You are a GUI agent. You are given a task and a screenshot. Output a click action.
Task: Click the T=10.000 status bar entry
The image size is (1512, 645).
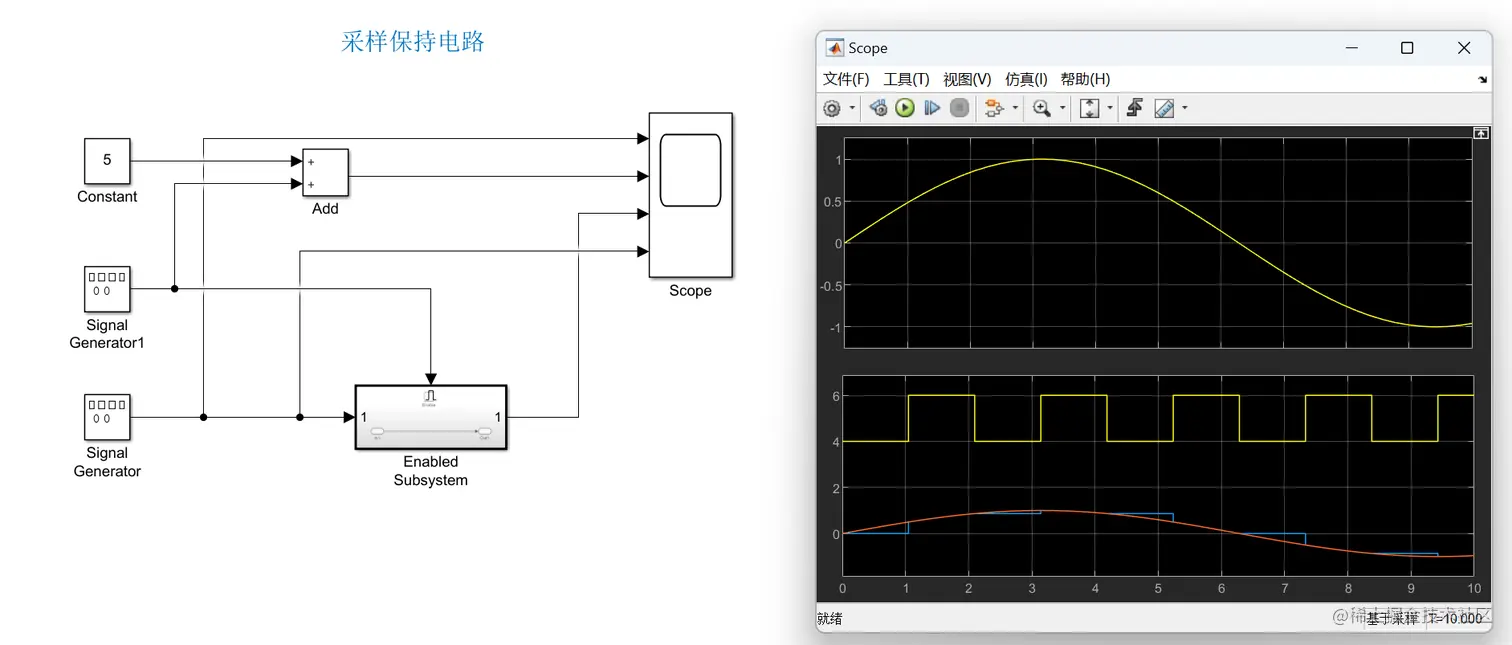coord(1454,619)
